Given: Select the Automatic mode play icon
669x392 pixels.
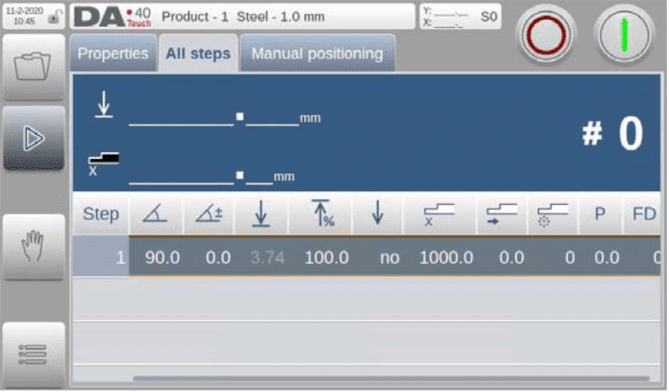Looking at the screenshot, I should [33, 138].
